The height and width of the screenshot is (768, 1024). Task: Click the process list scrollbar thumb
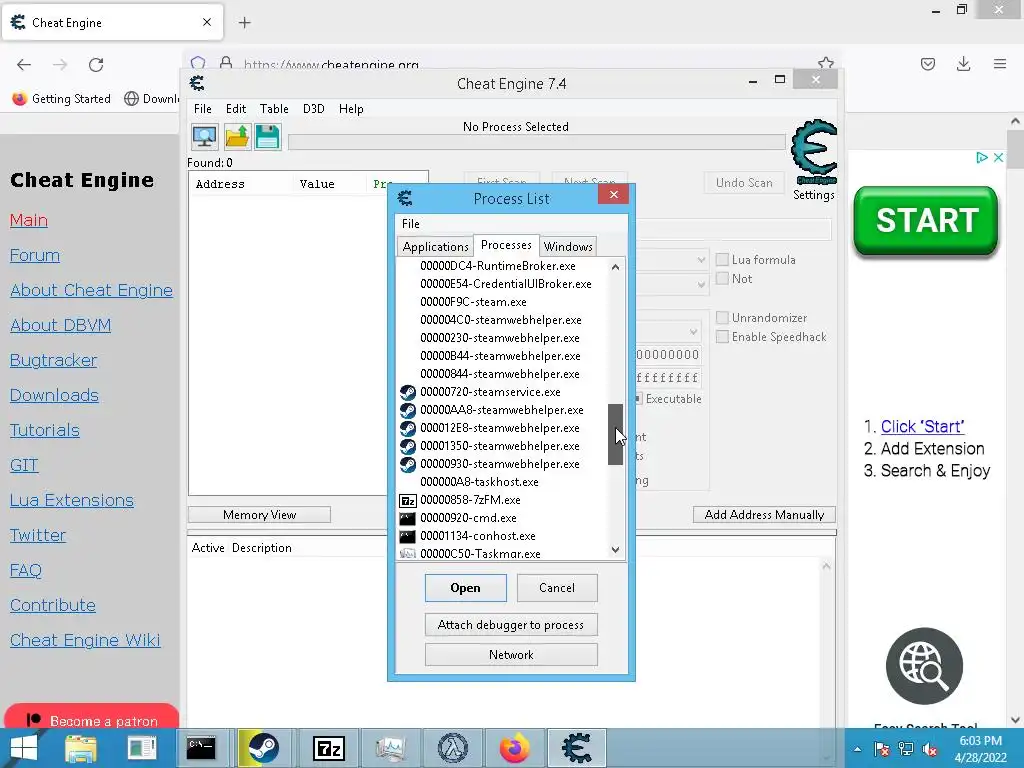[615, 434]
